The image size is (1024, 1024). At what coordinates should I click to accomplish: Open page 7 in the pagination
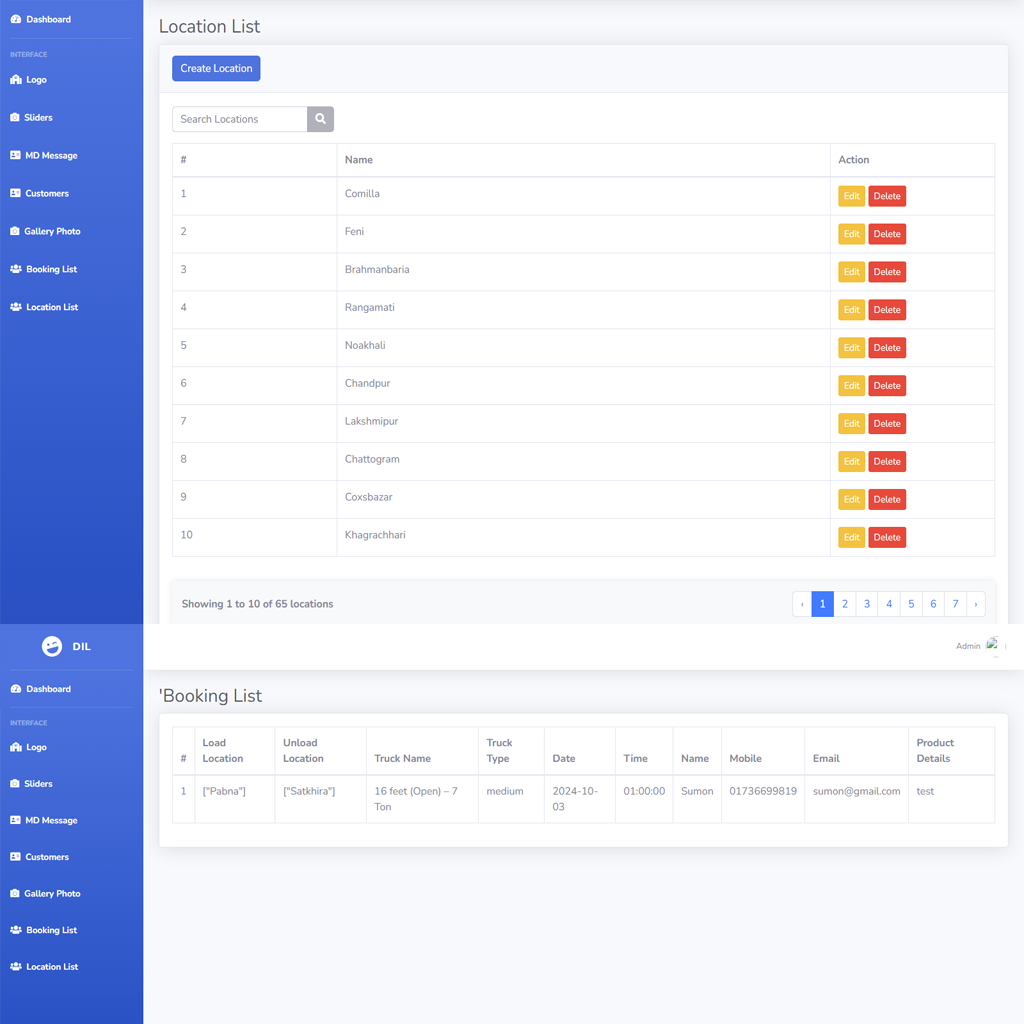coord(955,604)
